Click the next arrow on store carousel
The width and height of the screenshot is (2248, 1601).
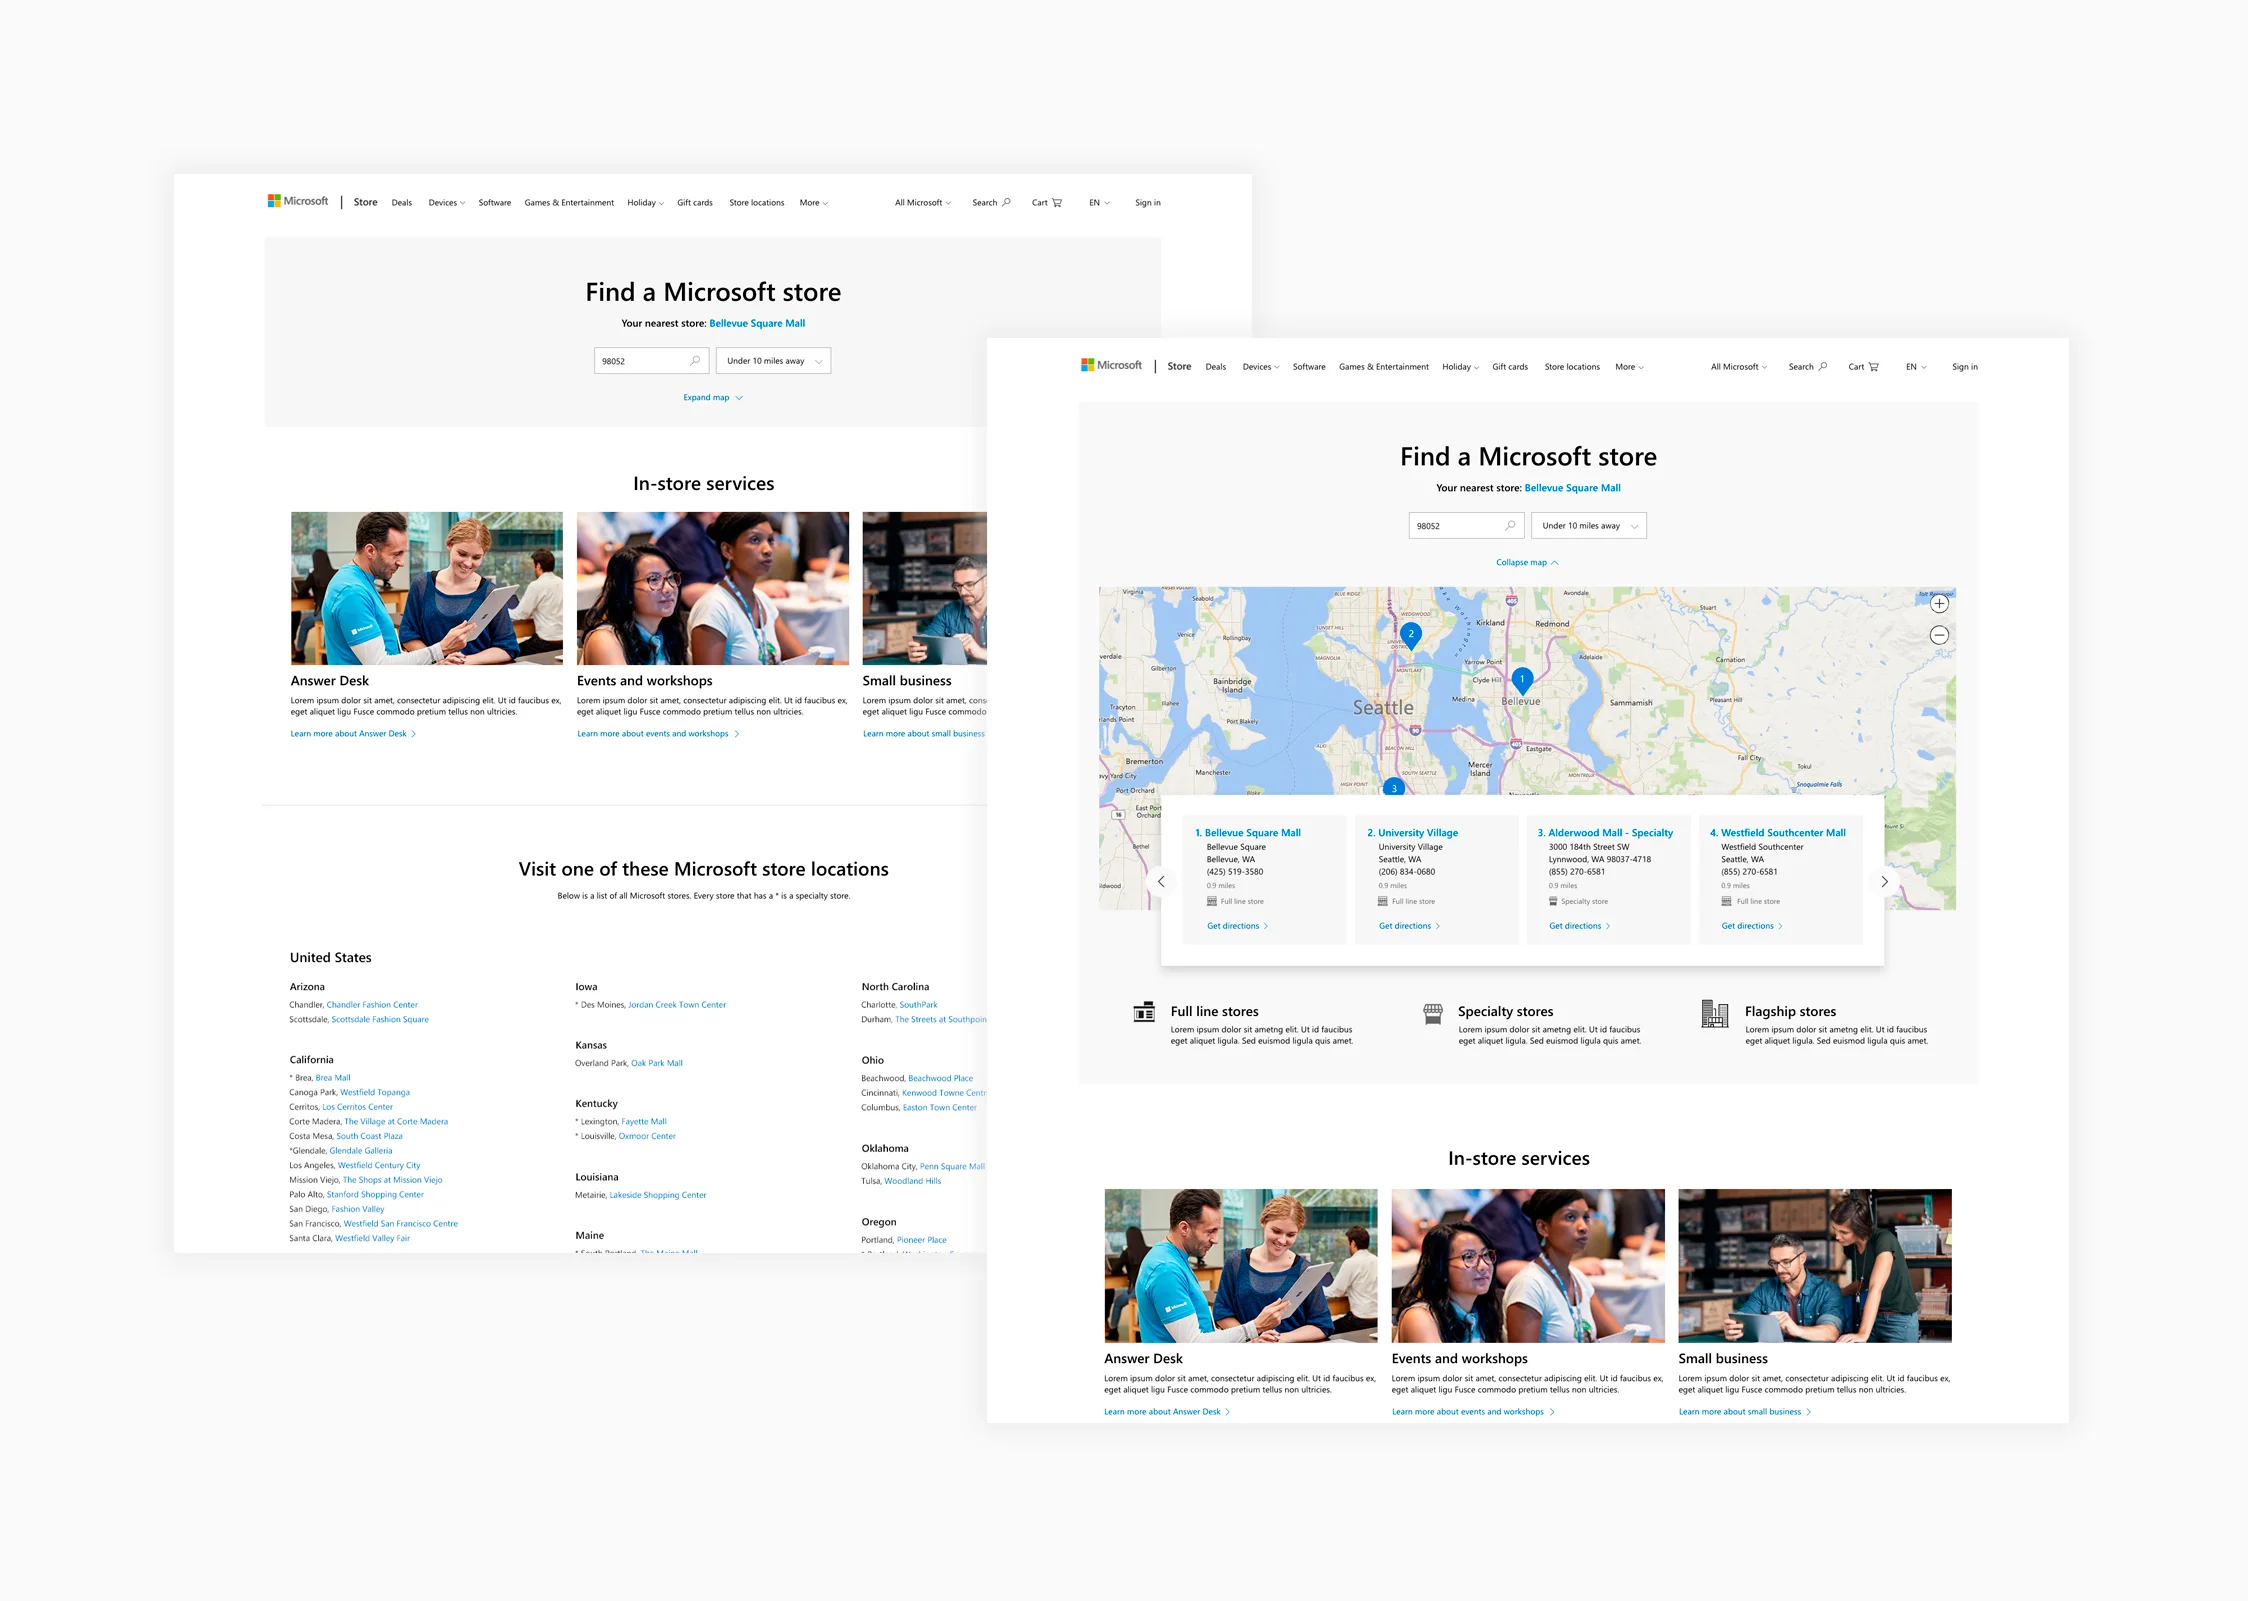click(x=1884, y=882)
